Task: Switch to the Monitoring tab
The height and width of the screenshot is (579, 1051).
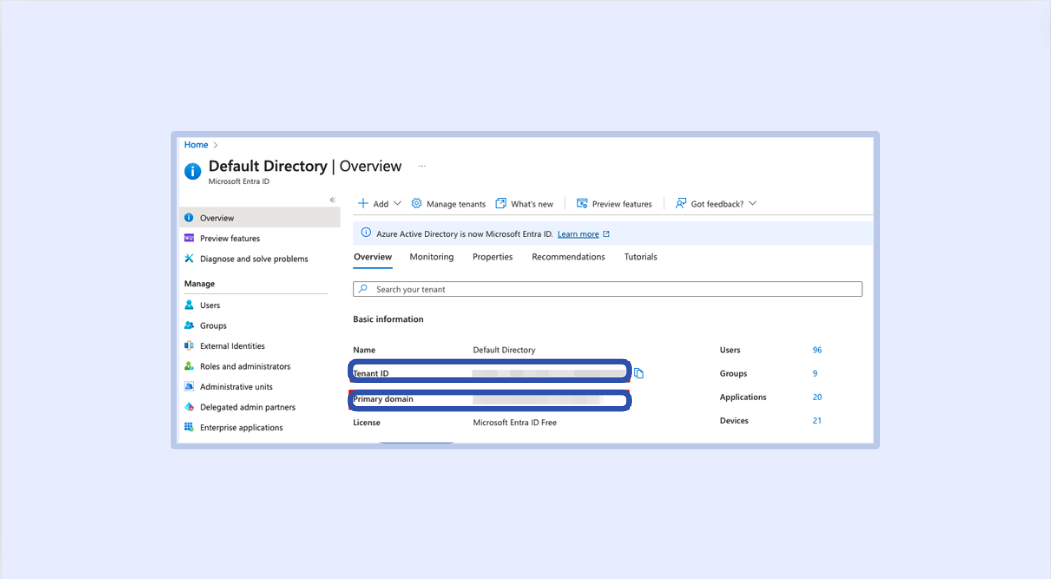Action: (x=431, y=257)
